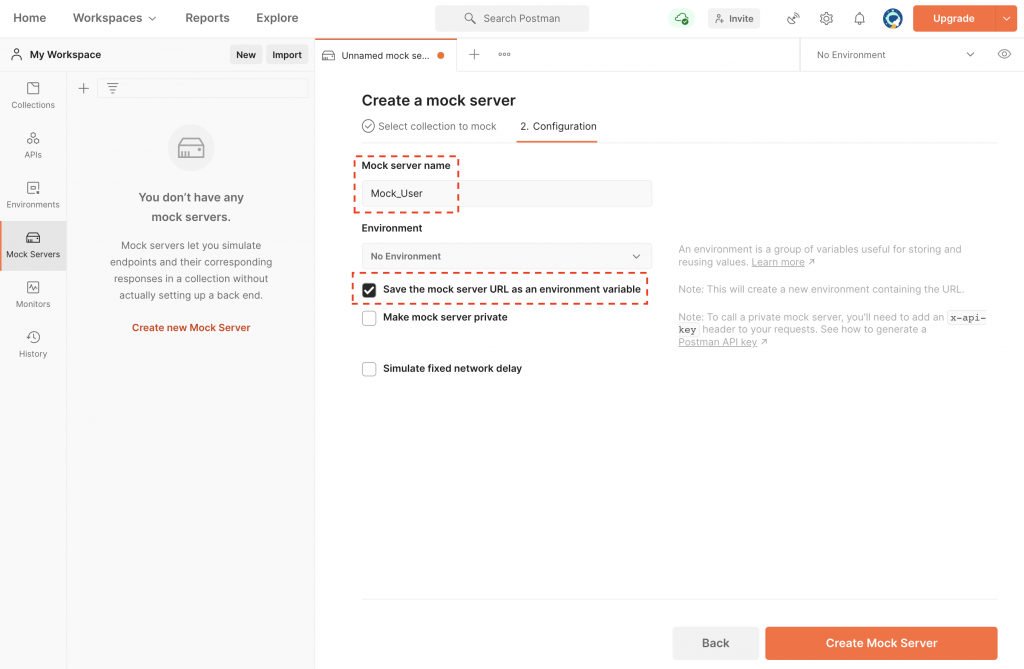Click the external arrow beside Learn more
The height and width of the screenshot is (669, 1024).
click(x=812, y=262)
